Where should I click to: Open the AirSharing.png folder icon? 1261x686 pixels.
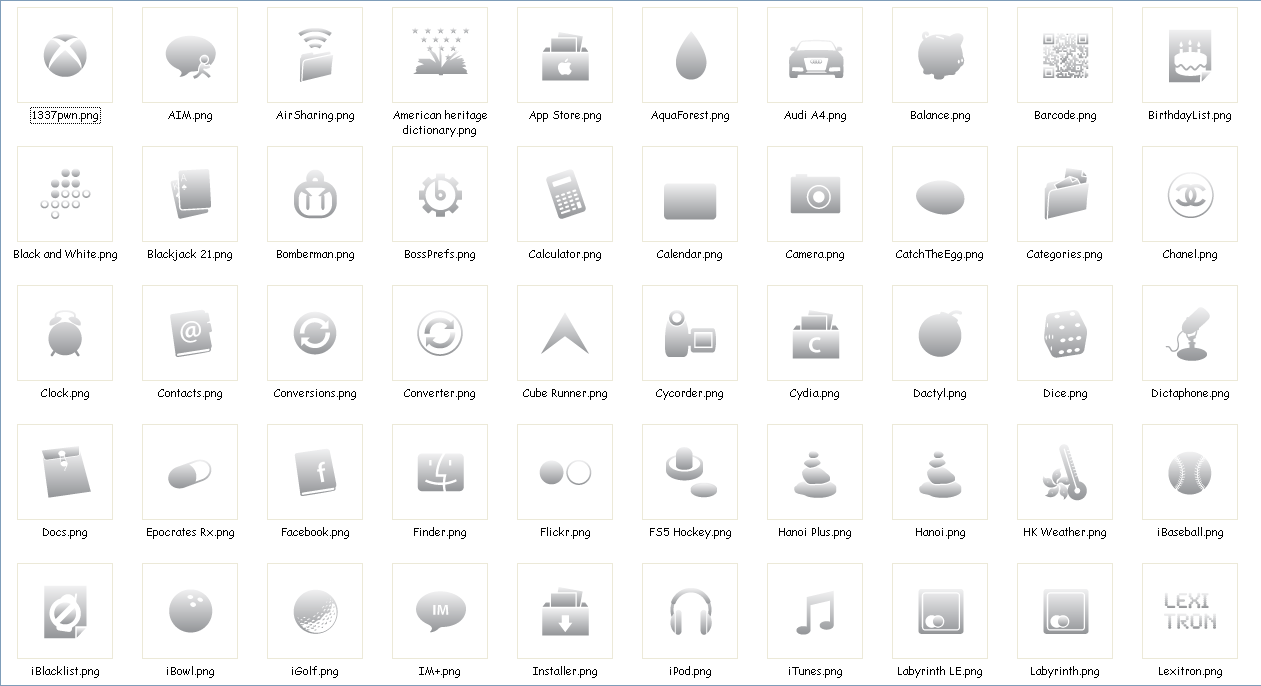pos(315,55)
